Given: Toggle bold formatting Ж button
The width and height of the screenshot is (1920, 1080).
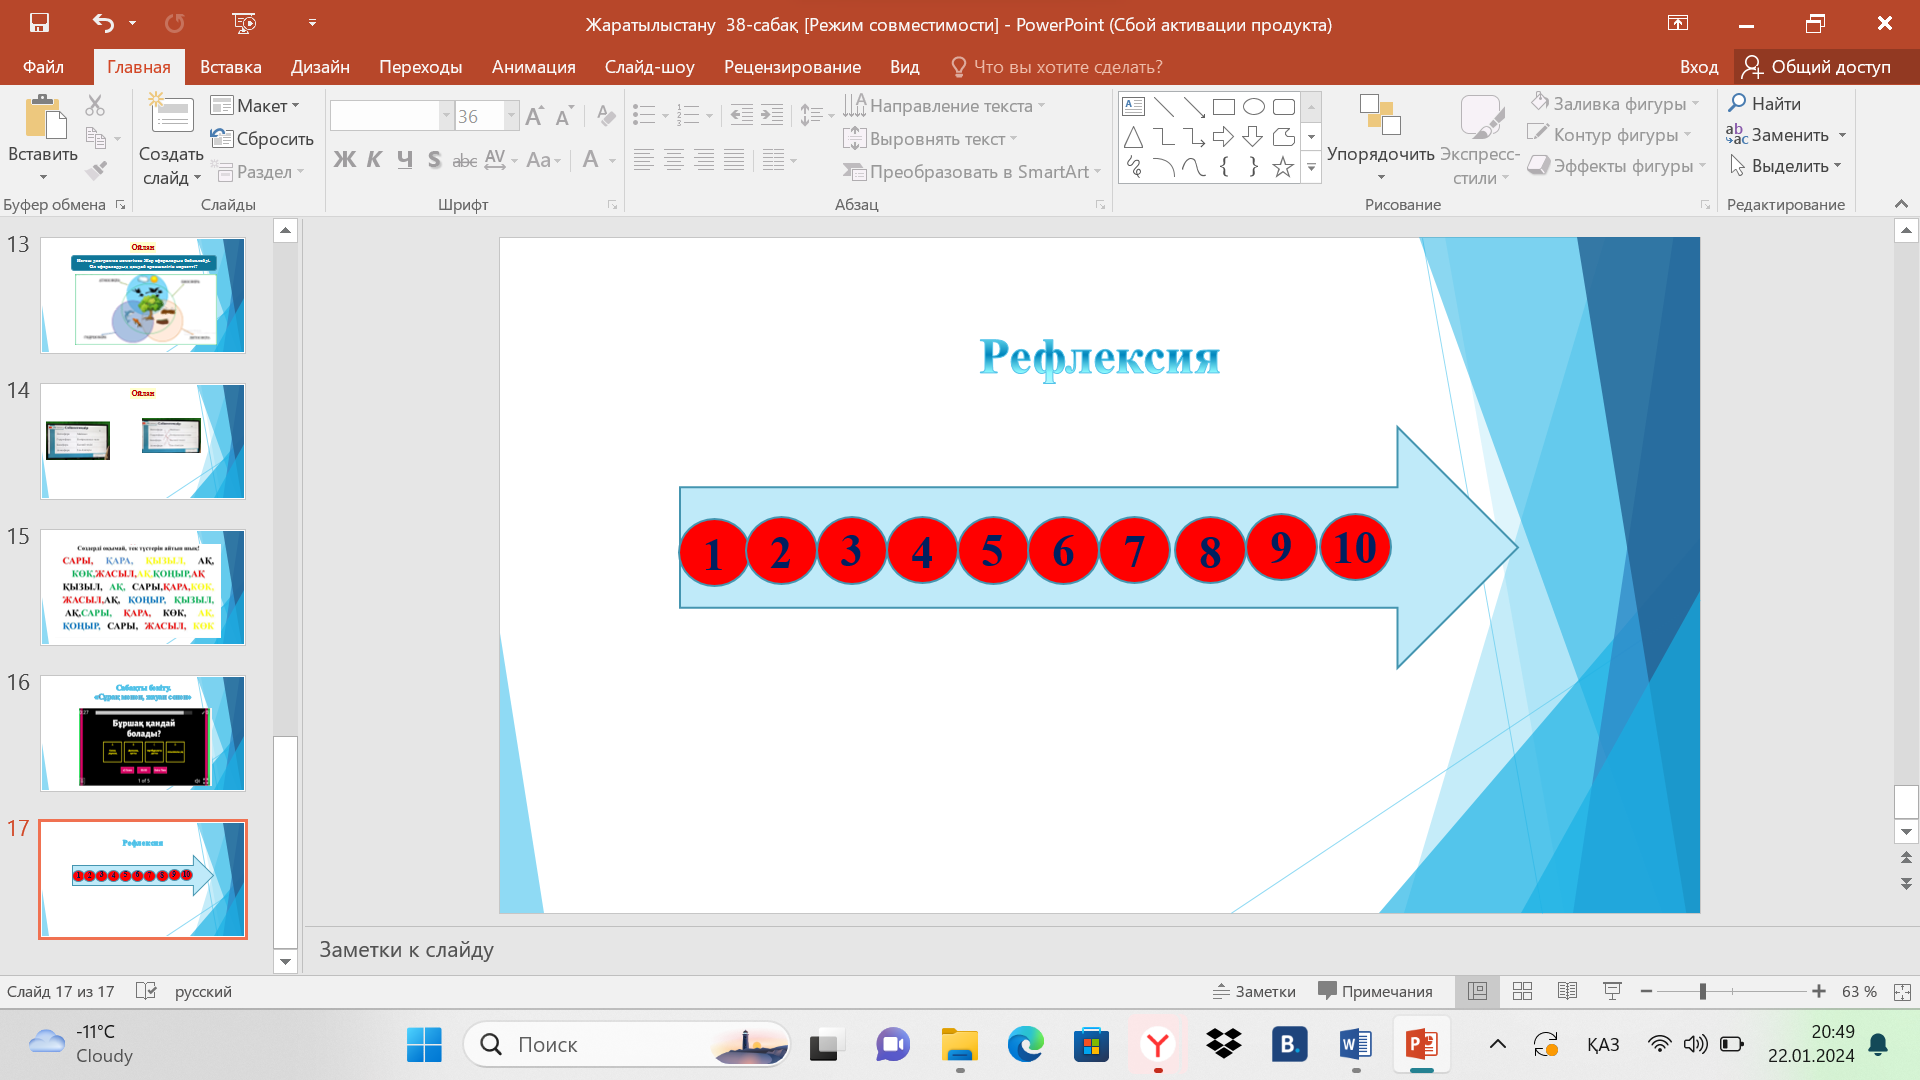Looking at the screenshot, I should point(344,160).
